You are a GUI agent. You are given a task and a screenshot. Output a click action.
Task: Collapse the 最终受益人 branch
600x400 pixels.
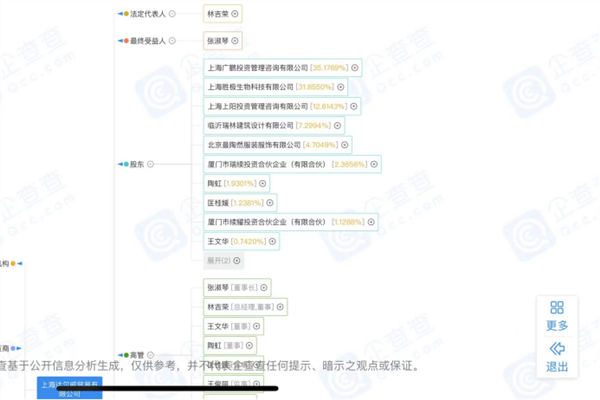tap(172, 41)
